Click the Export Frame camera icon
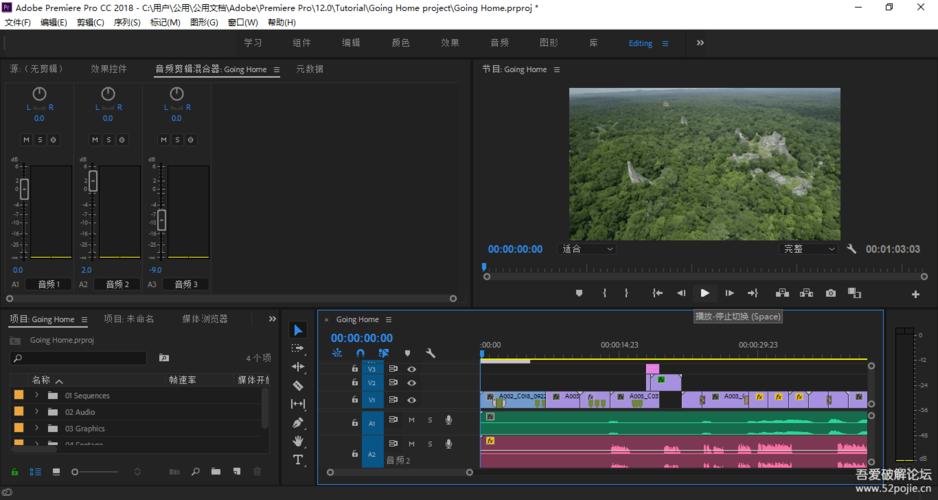The image size is (938, 500). (x=831, y=293)
